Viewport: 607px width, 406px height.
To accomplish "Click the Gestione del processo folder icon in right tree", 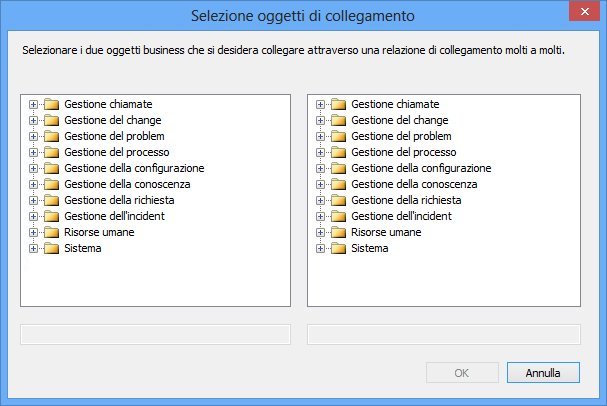I will coord(338,152).
